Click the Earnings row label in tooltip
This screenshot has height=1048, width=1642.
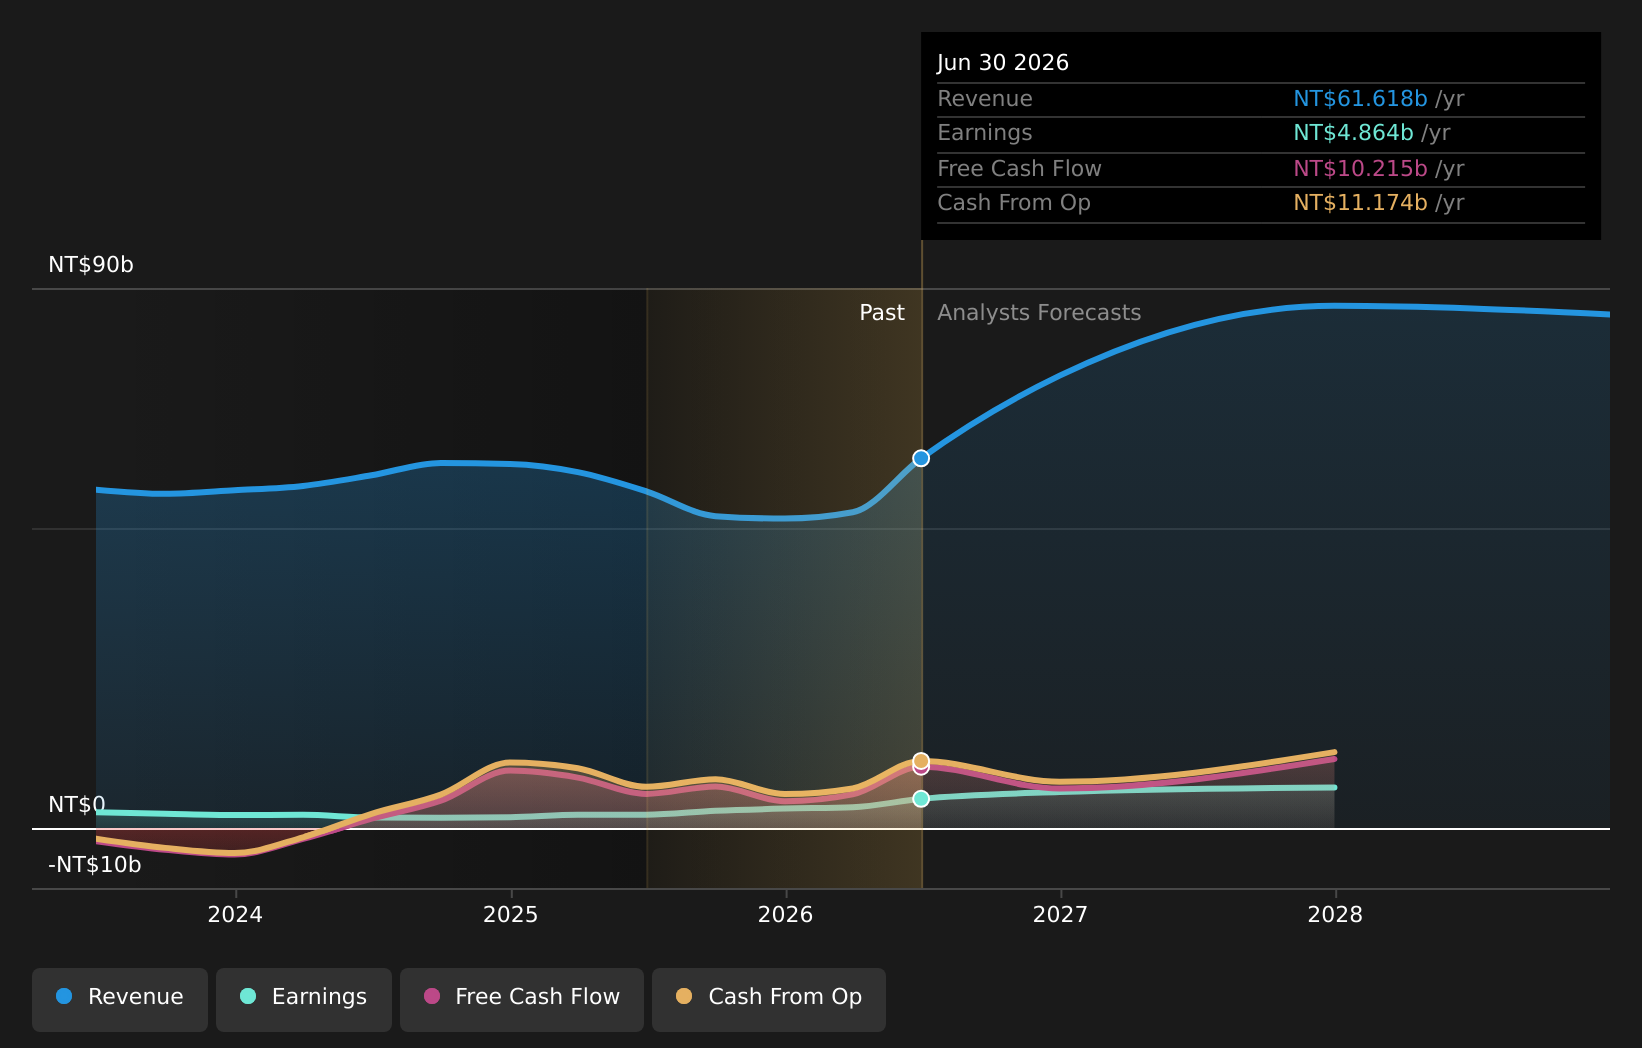985,133
